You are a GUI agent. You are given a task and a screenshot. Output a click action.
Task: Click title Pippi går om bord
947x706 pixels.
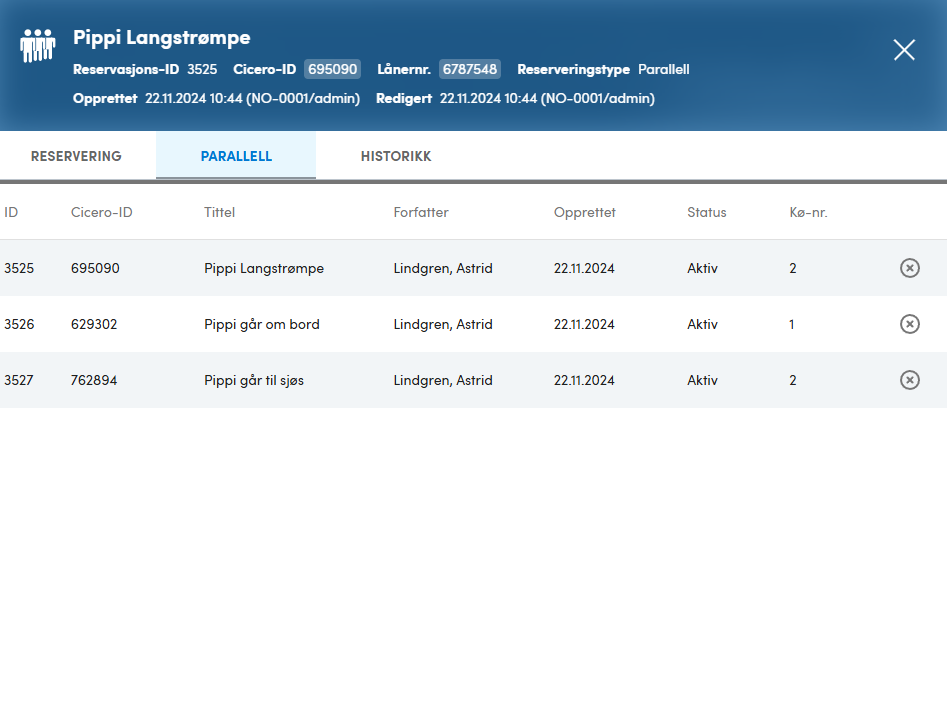click(x=262, y=324)
